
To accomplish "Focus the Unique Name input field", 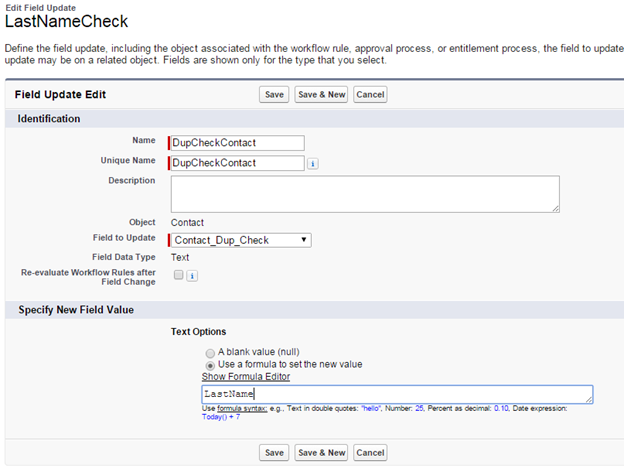I will [238, 163].
